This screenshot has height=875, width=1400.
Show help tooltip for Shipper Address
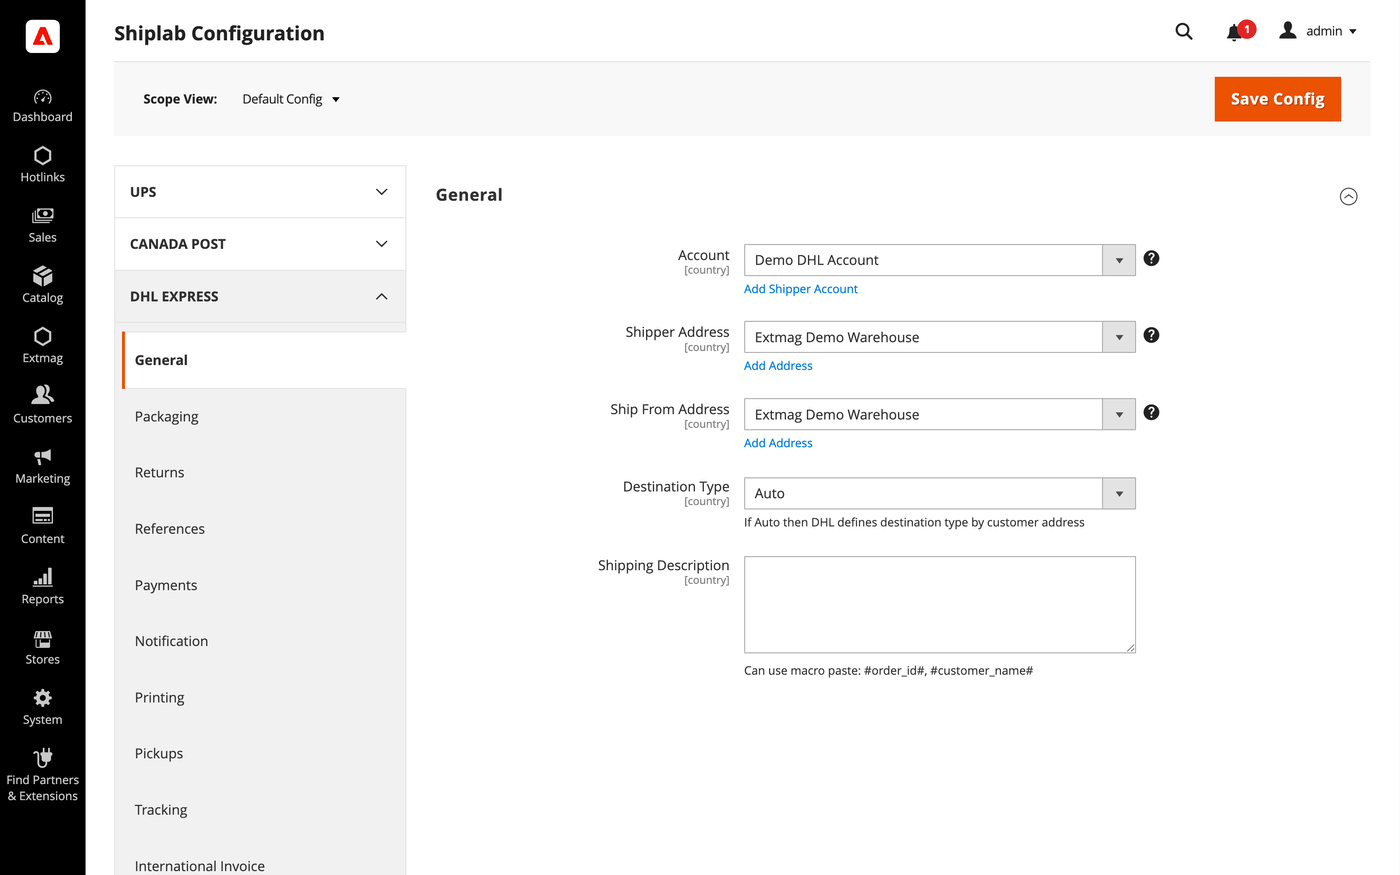pyautogui.click(x=1151, y=335)
